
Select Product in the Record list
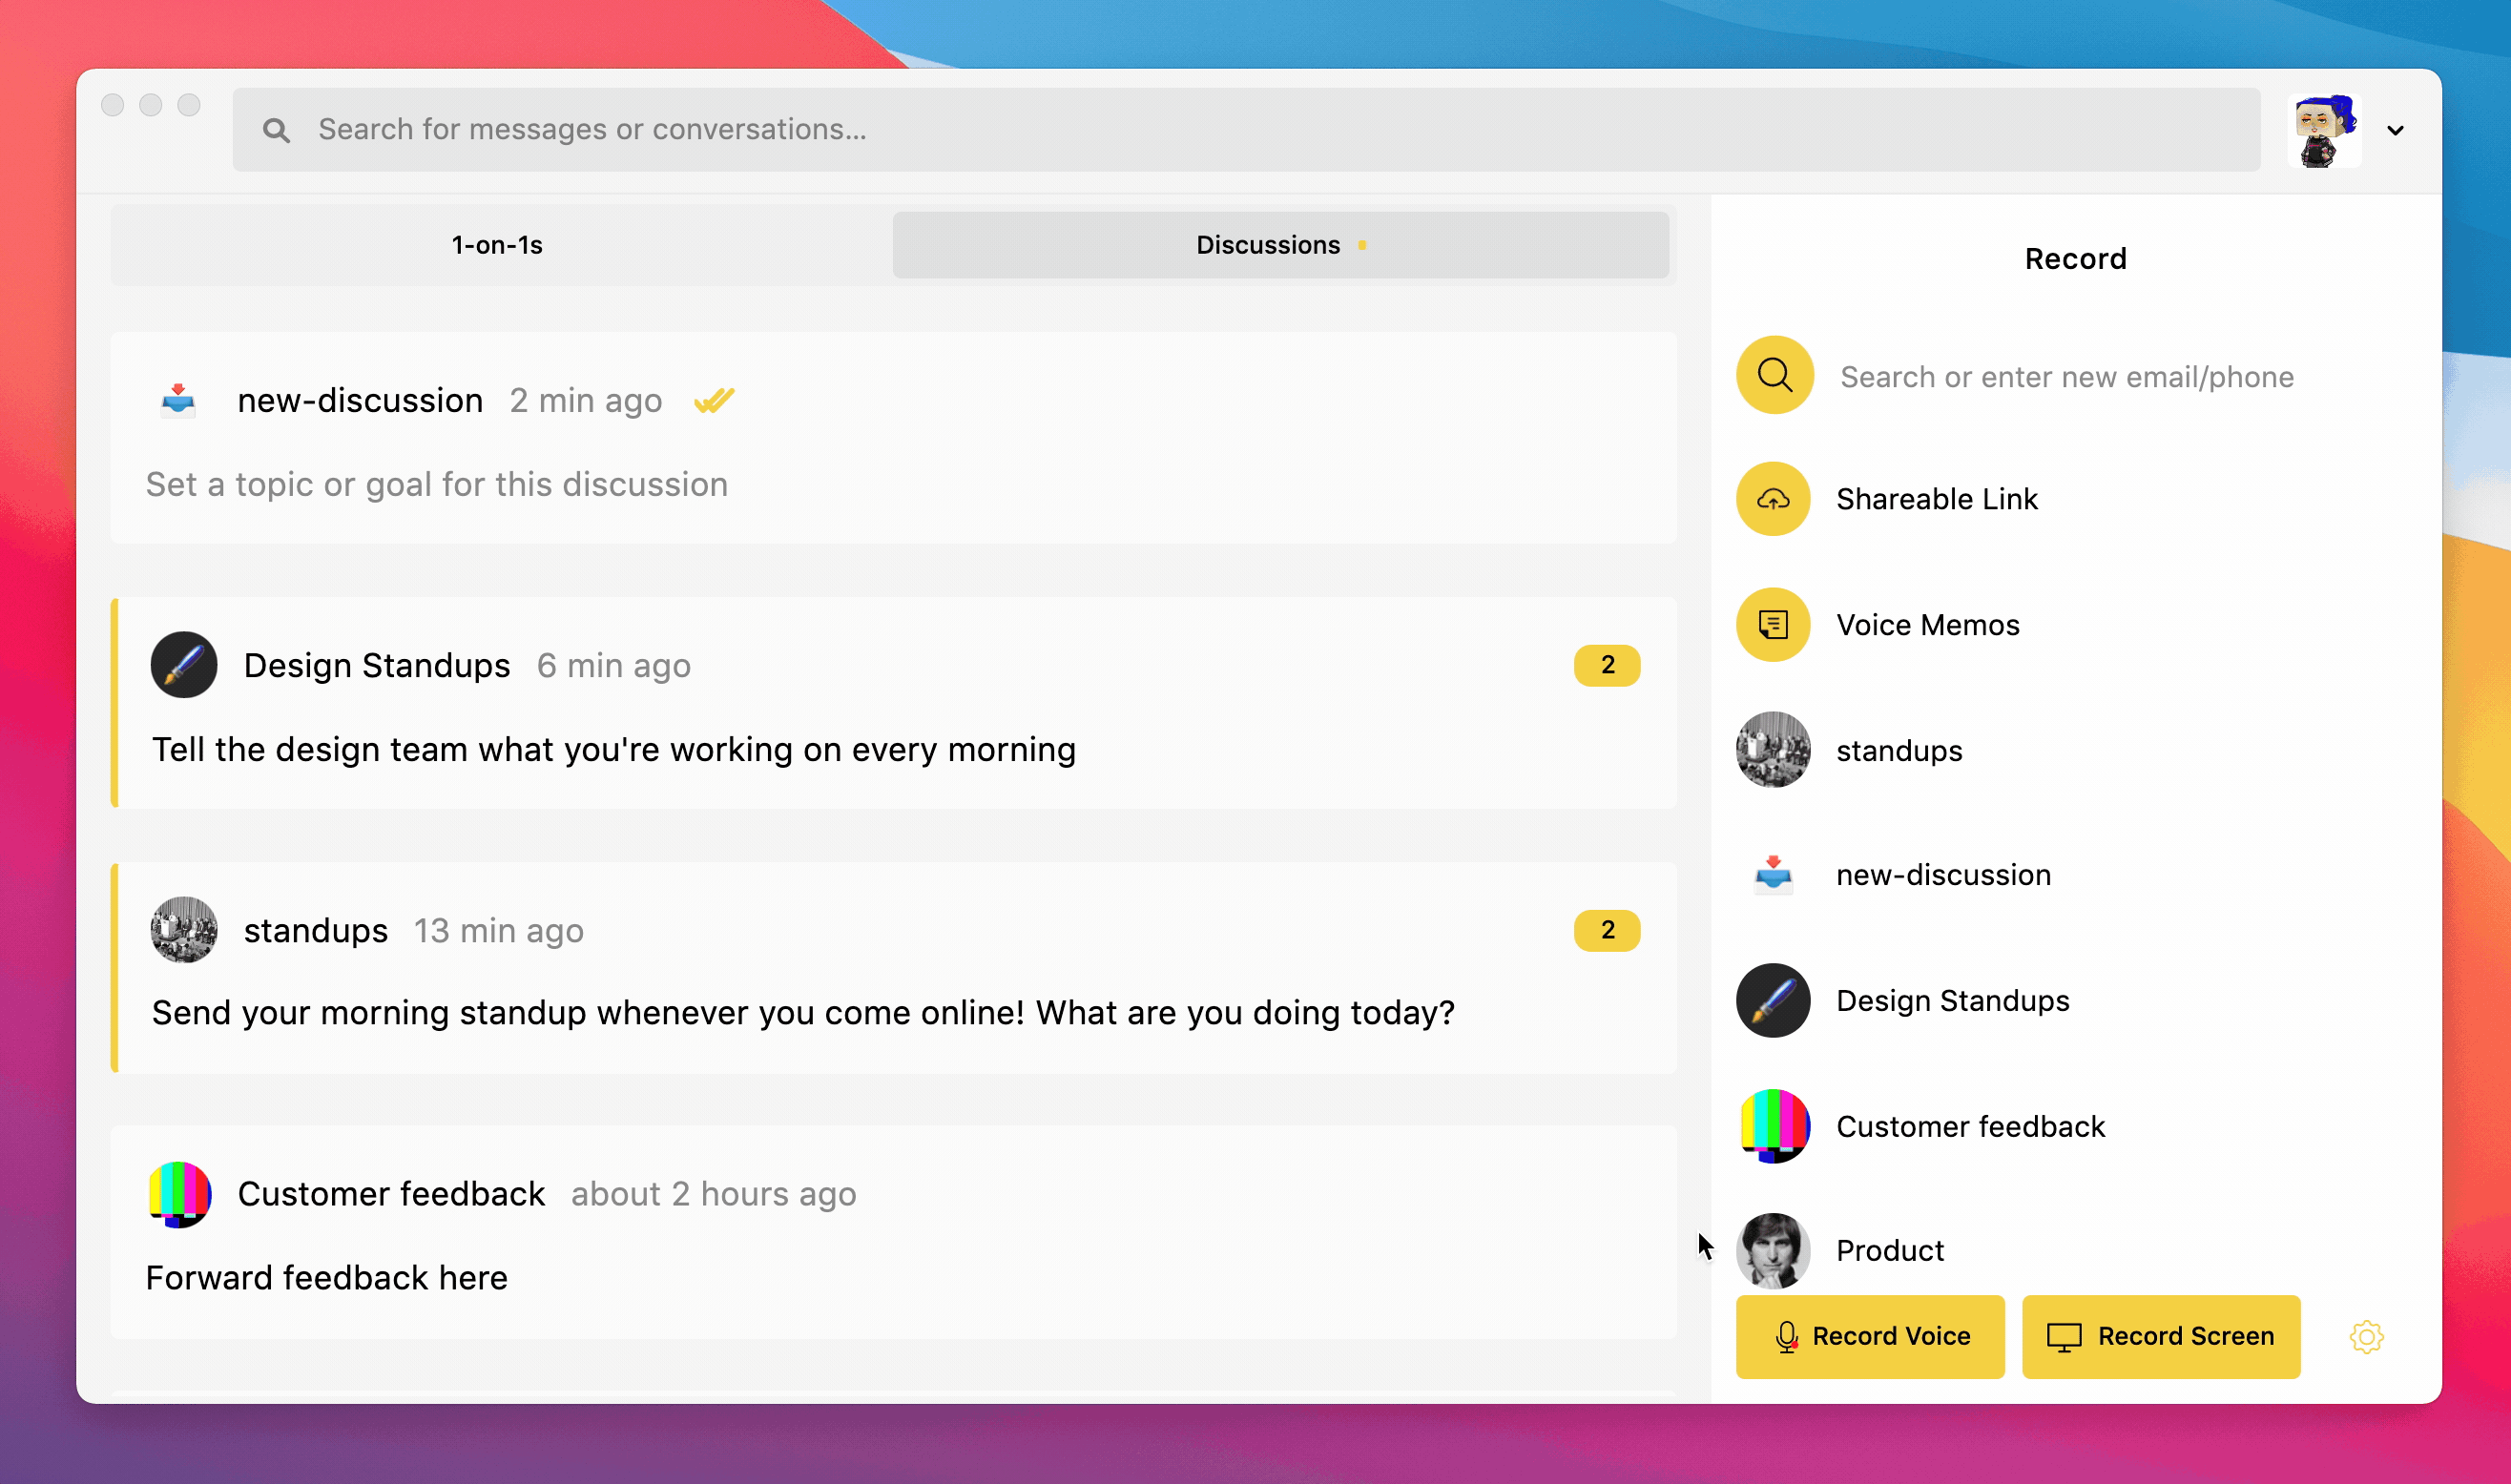(1889, 1250)
